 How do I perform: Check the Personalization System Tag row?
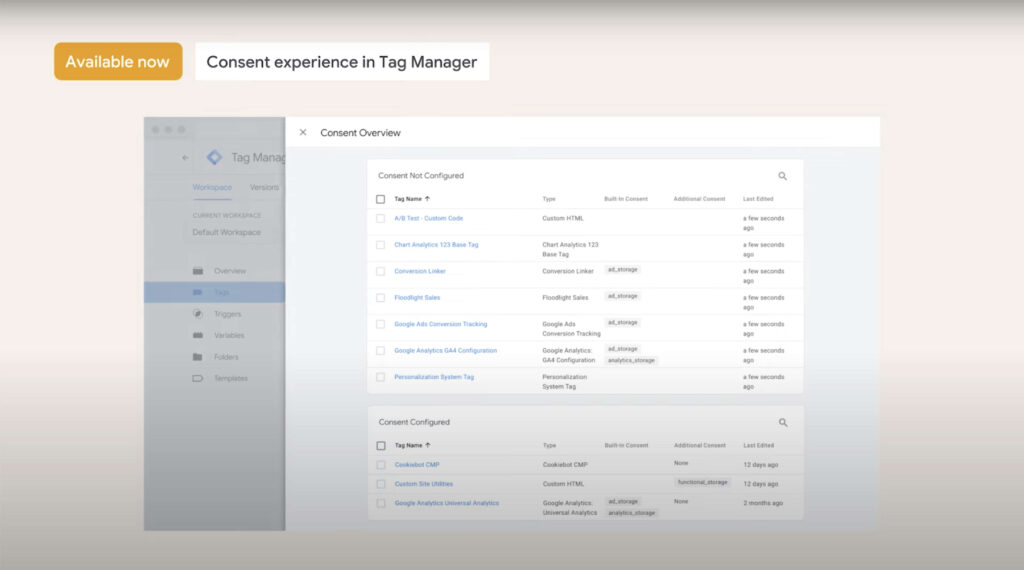(x=381, y=377)
